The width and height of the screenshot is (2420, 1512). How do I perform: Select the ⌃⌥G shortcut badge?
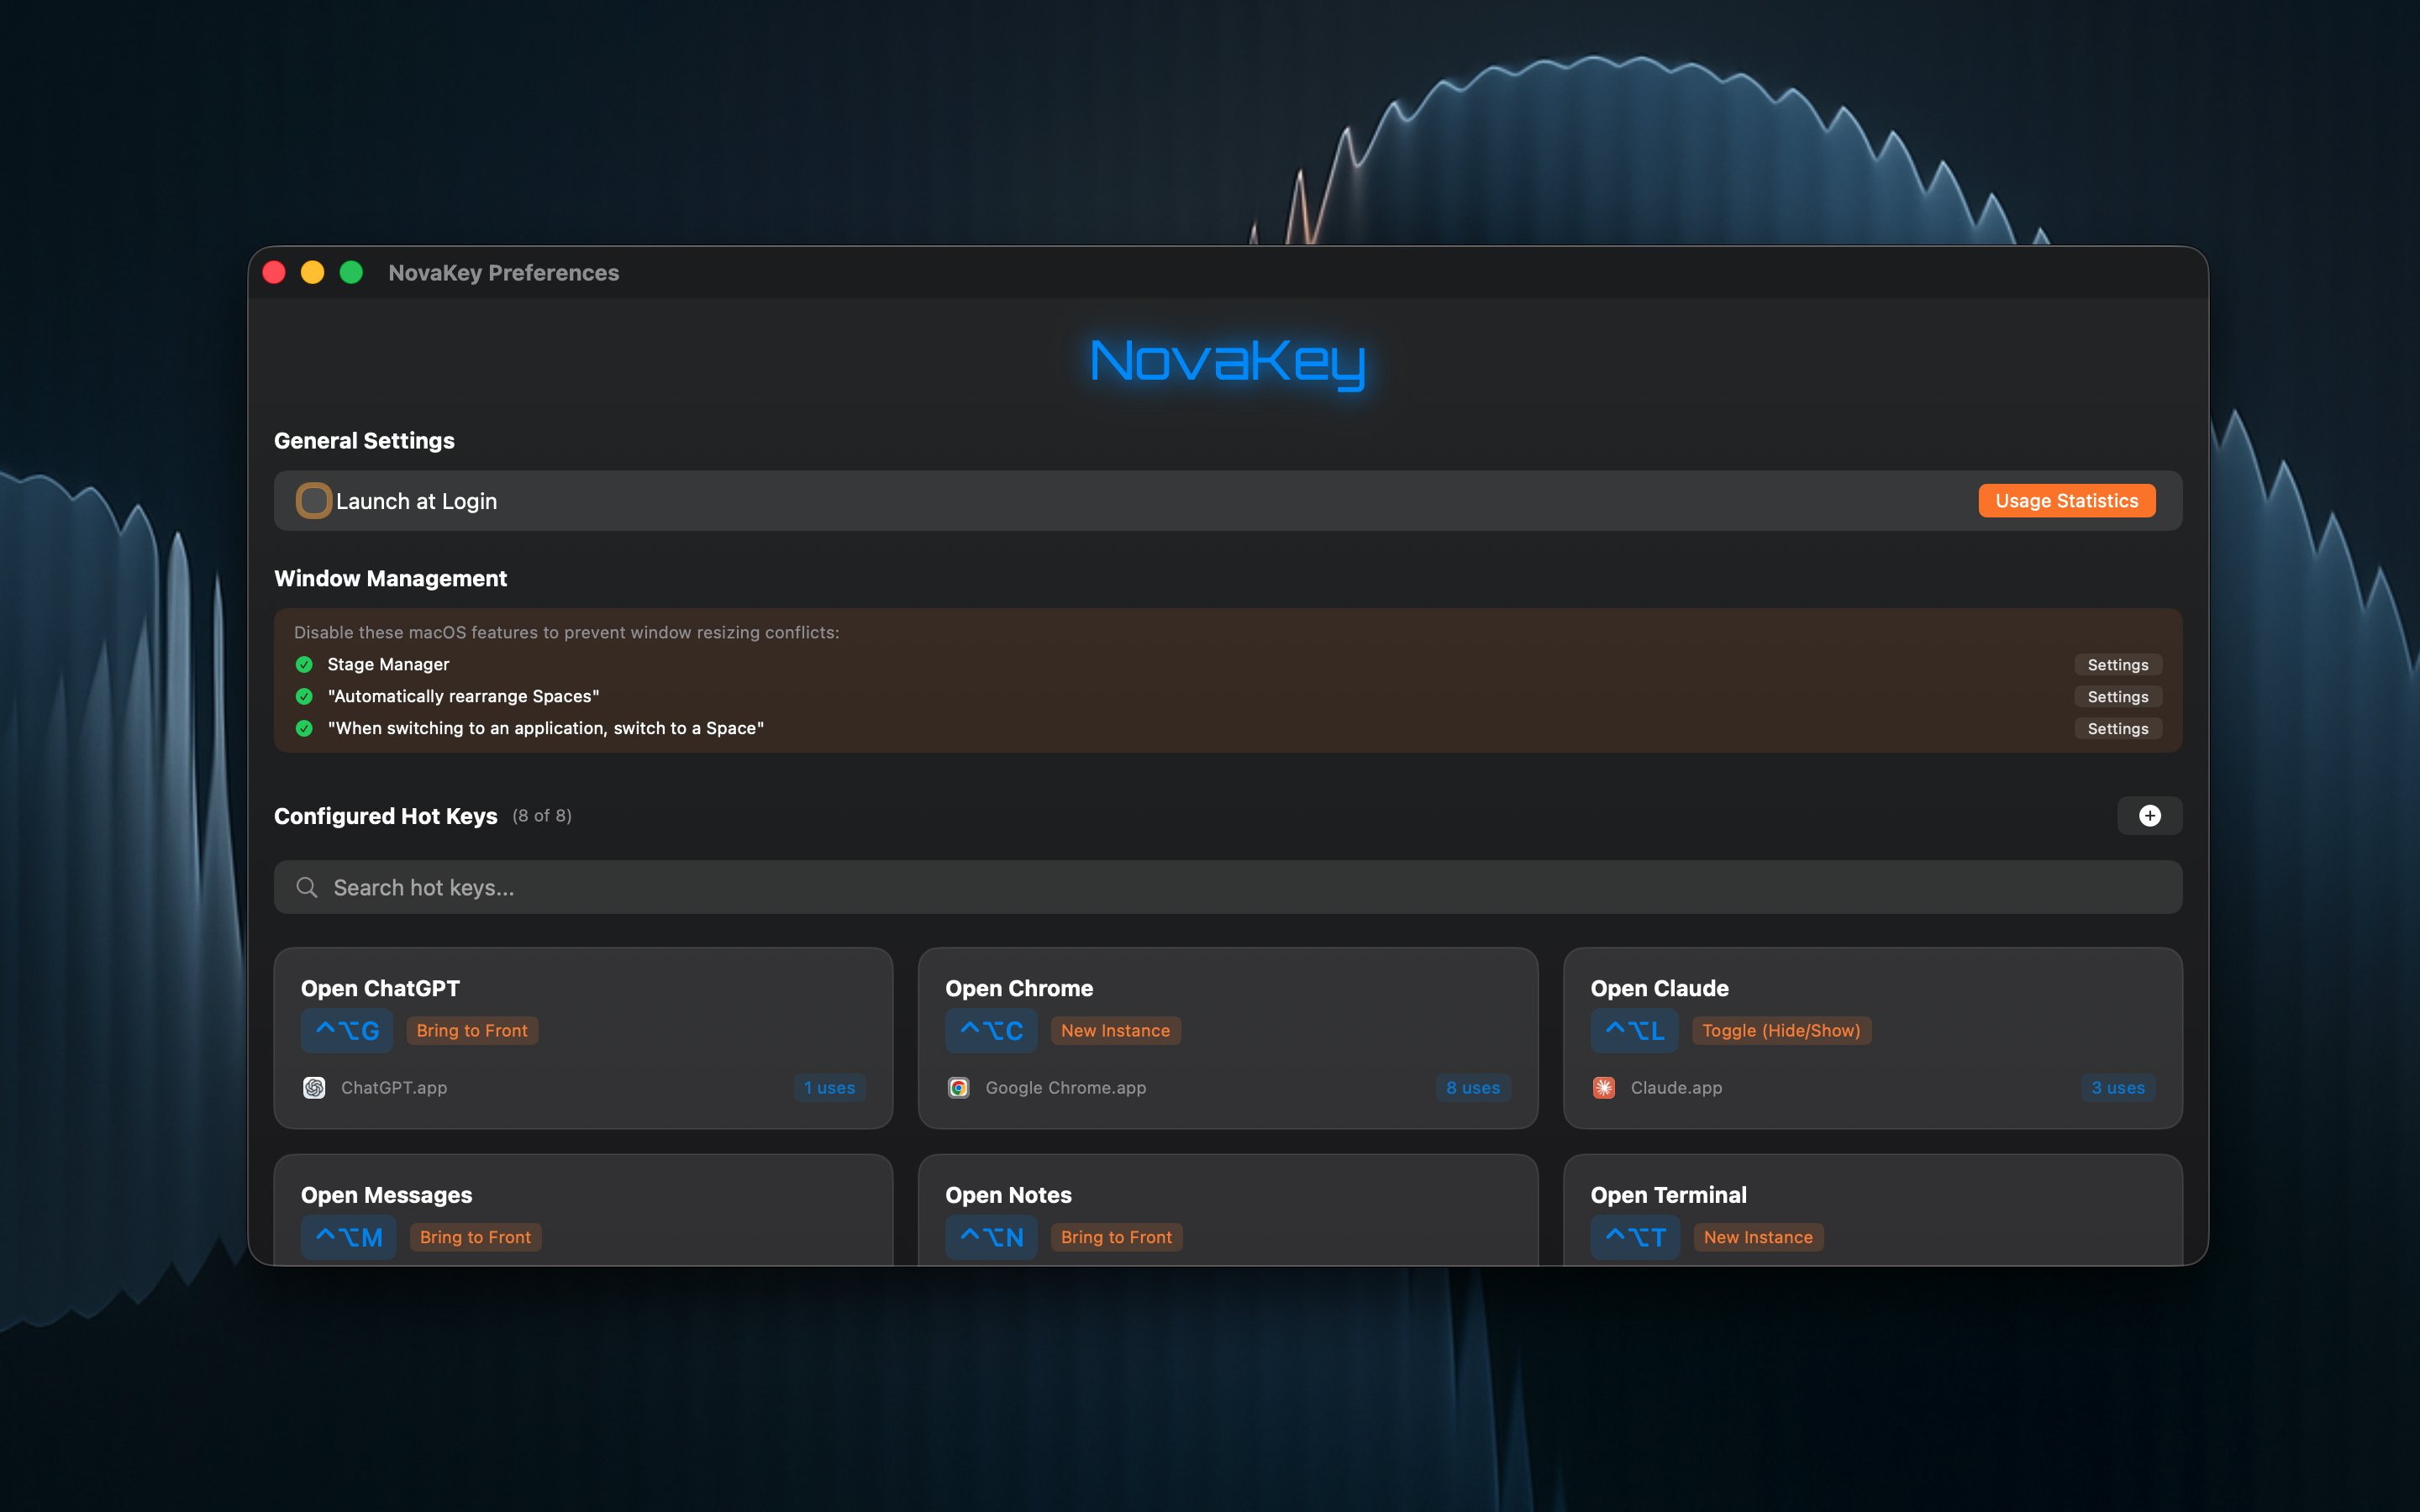pos(347,1031)
